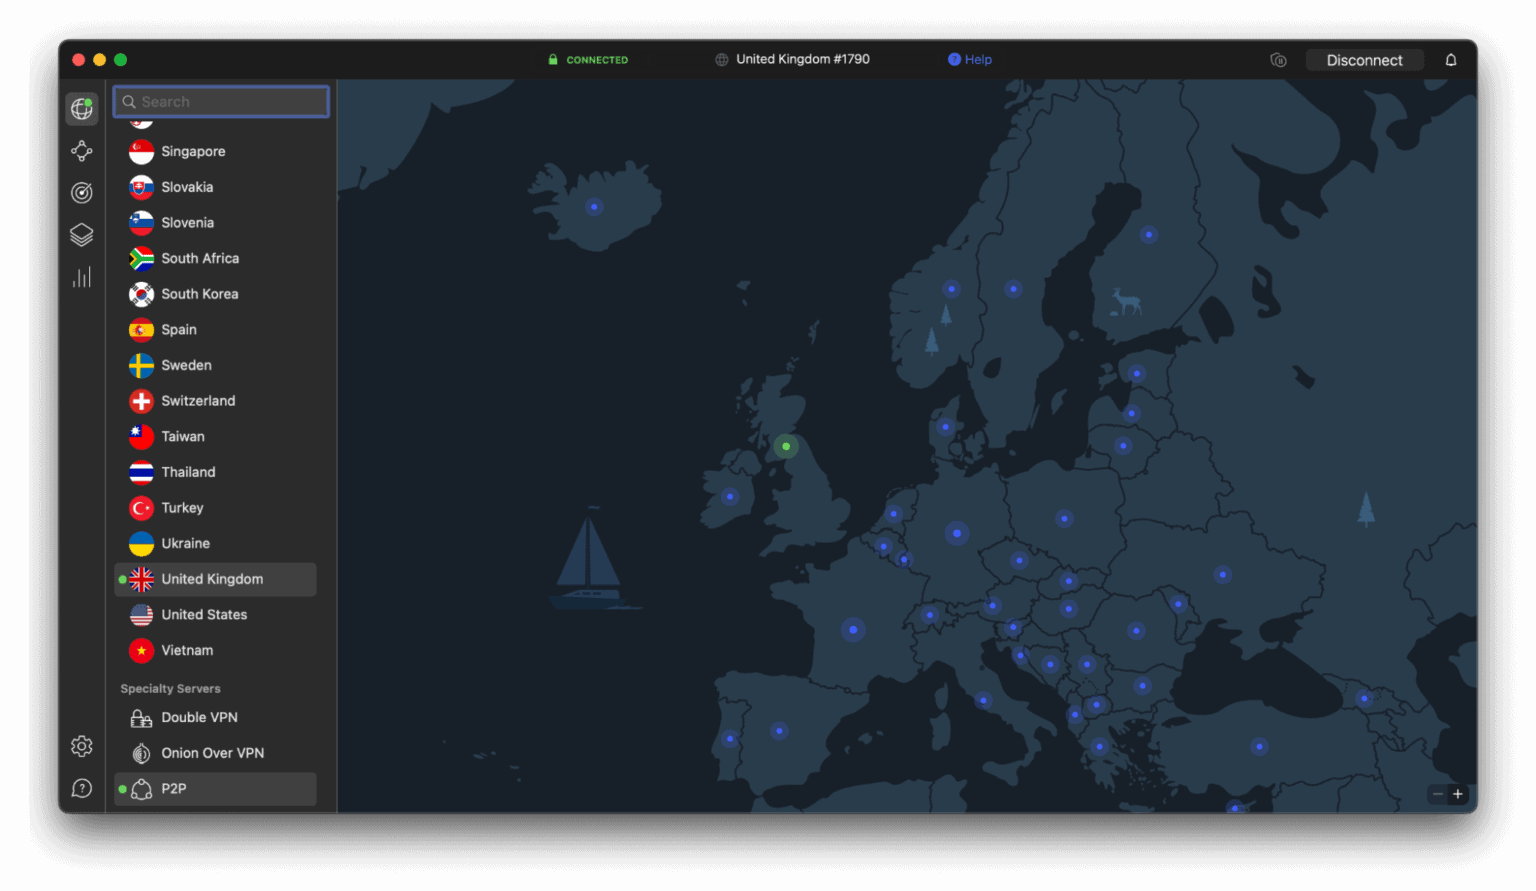
Task: Click the server pin on Ireland
Action: tap(730, 496)
